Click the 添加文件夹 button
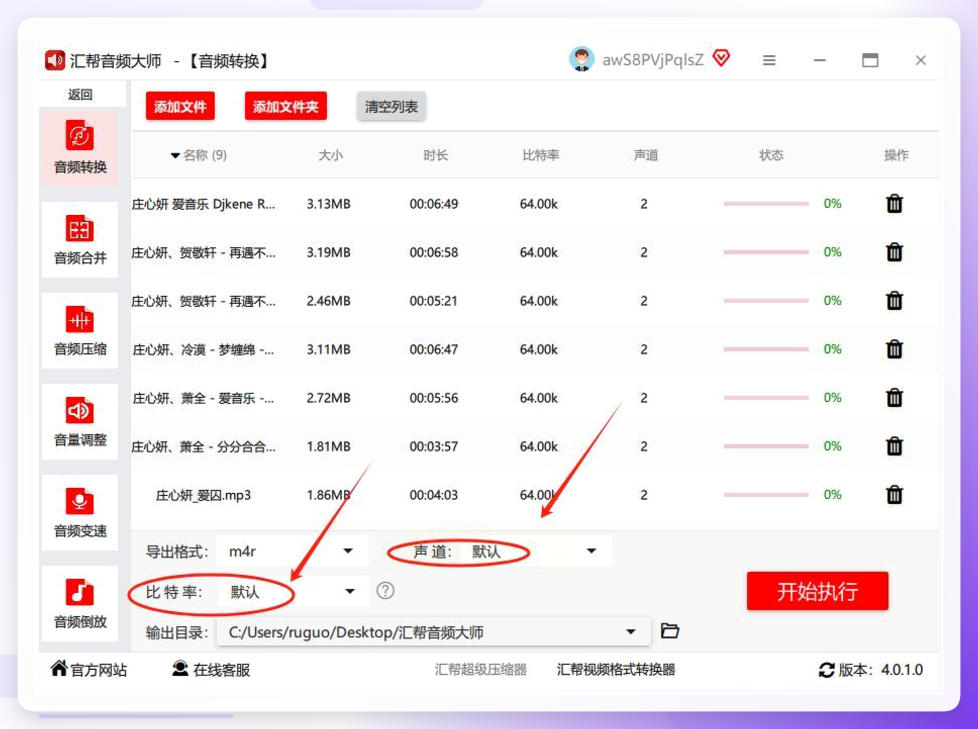978x729 pixels. [x=286, y=107]
